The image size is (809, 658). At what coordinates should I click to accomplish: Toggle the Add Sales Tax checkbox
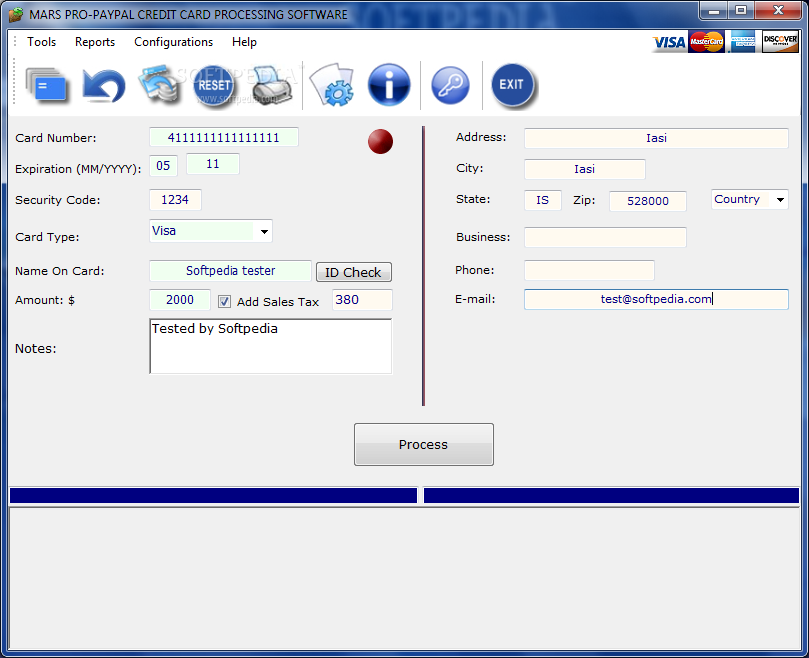[224, 301]
